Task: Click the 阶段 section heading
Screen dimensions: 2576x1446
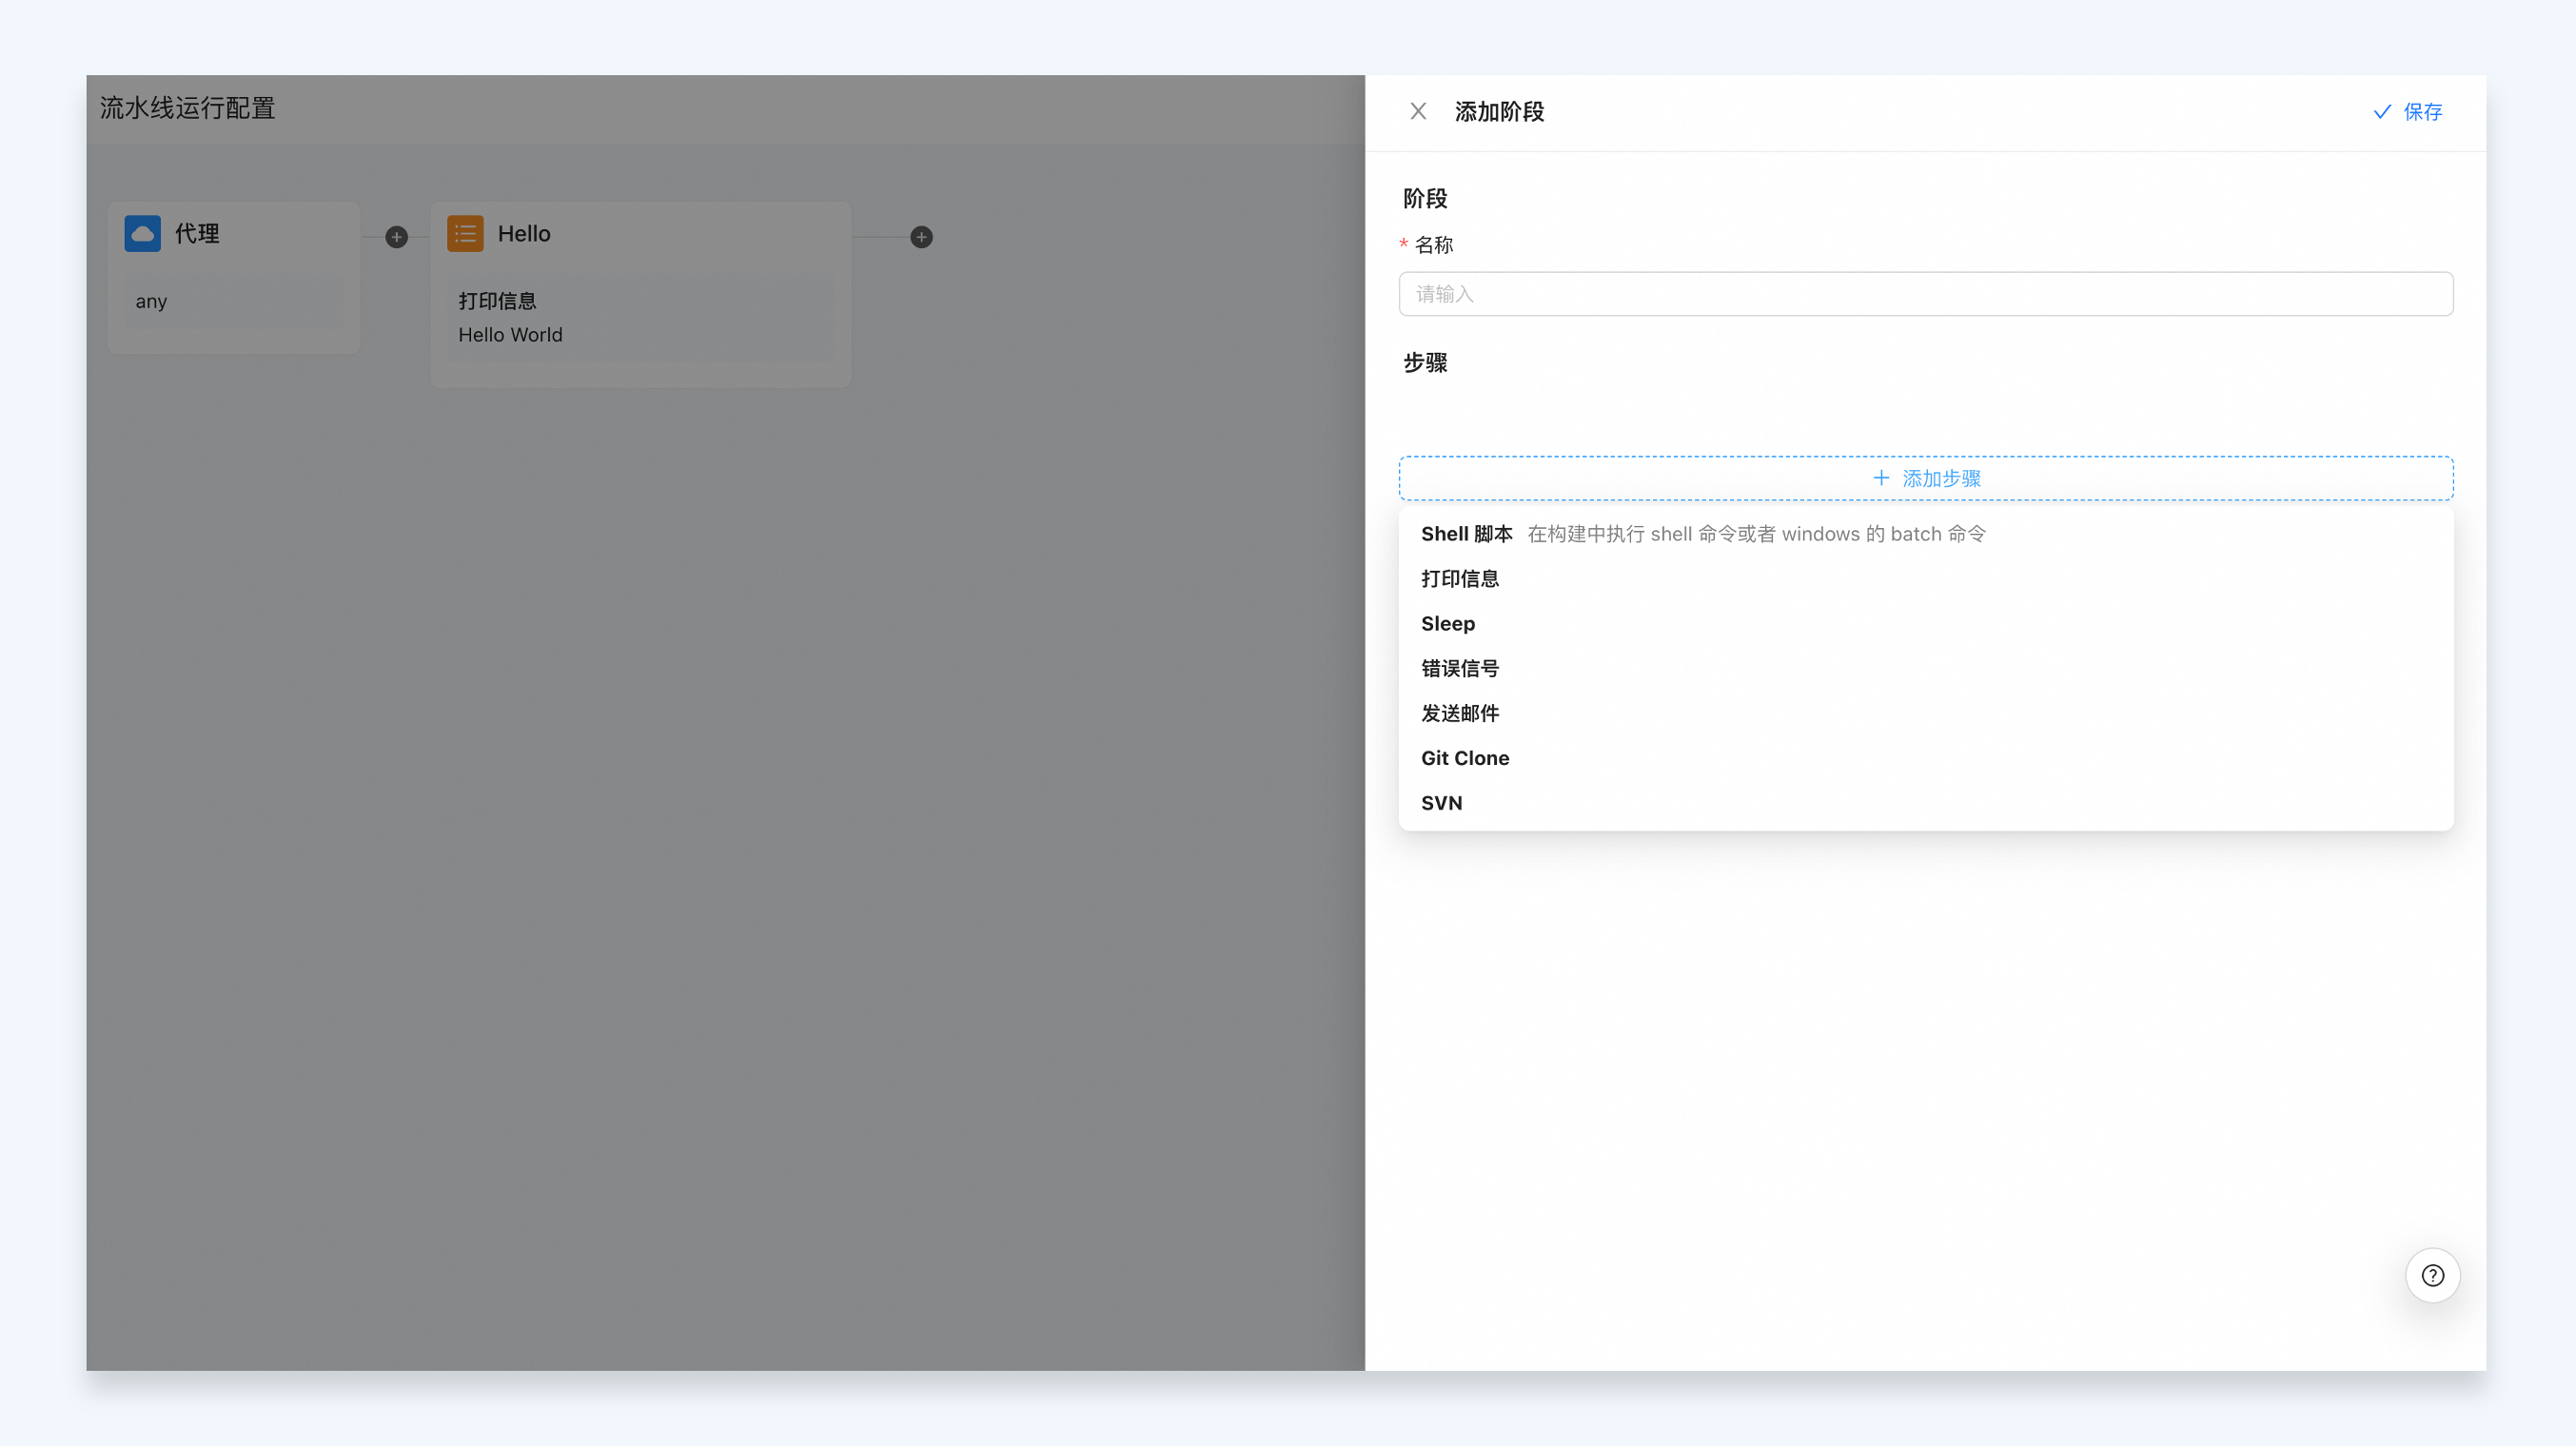Action: pos(1425,199)
